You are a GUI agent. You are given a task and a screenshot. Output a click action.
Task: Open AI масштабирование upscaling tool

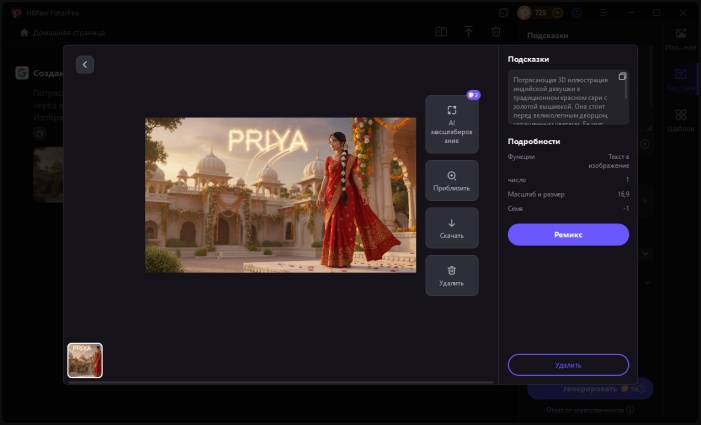point(451,124)
